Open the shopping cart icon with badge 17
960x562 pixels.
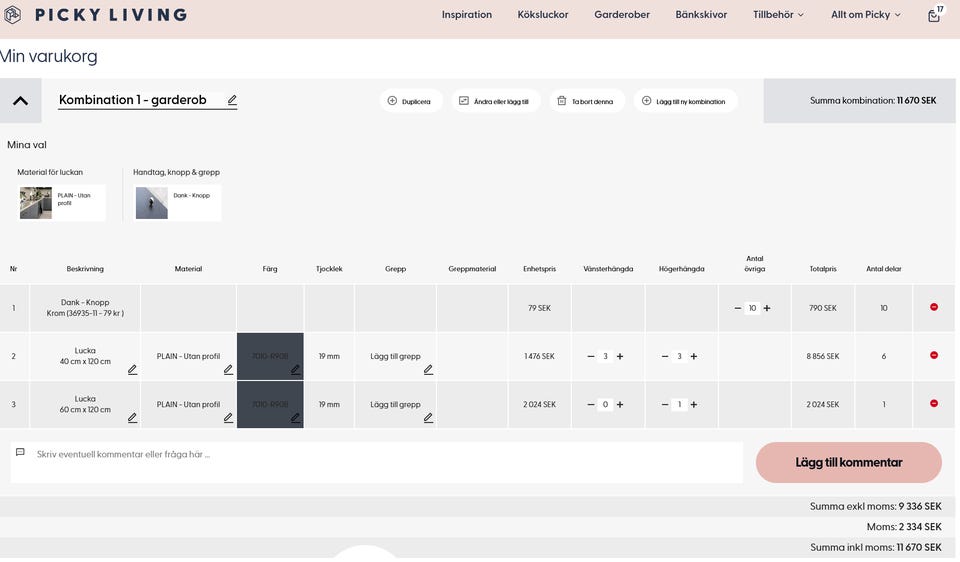click(x=933, y=15)
